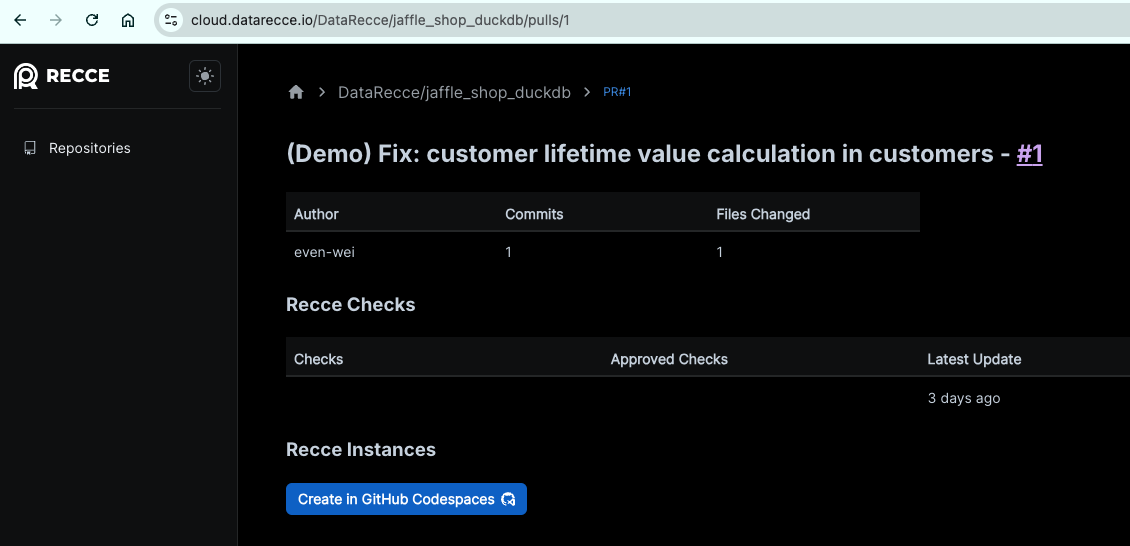Select the PR#1 breadcrumb item
The height and width of the screenshot is (546, 1130).
pyautogui.click(x=617, y=92)
